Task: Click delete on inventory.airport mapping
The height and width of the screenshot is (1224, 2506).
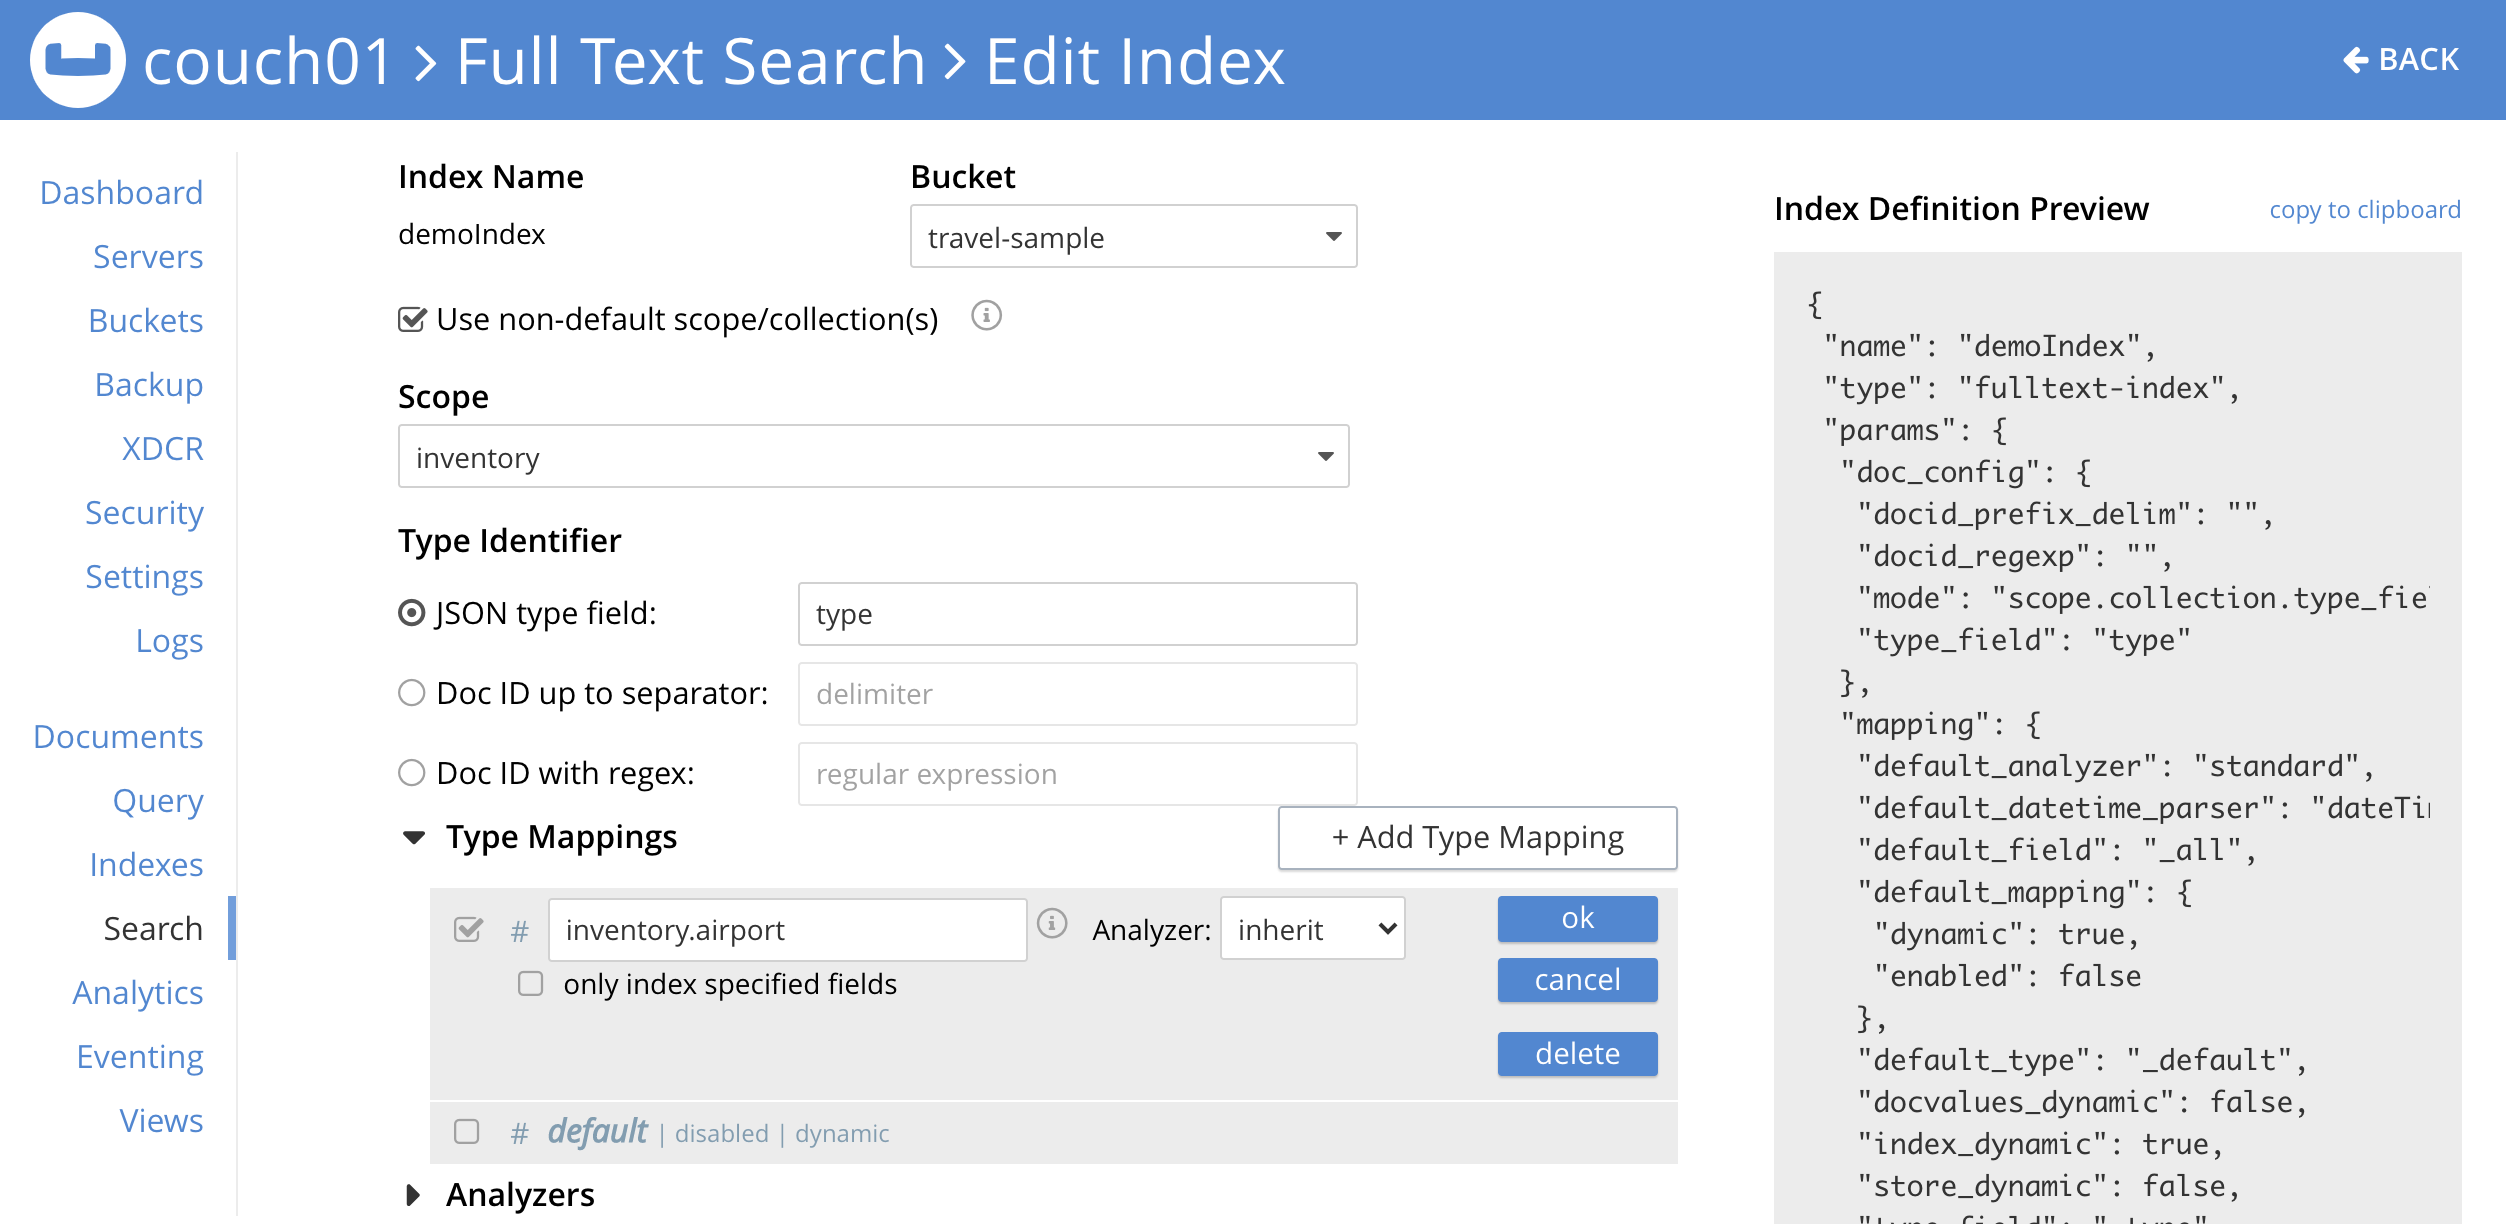Action: point(1577,1054)
